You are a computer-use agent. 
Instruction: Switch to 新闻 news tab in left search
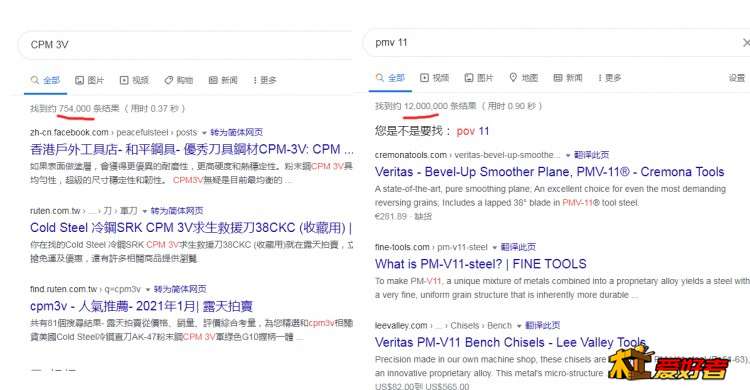click(223, 80)
